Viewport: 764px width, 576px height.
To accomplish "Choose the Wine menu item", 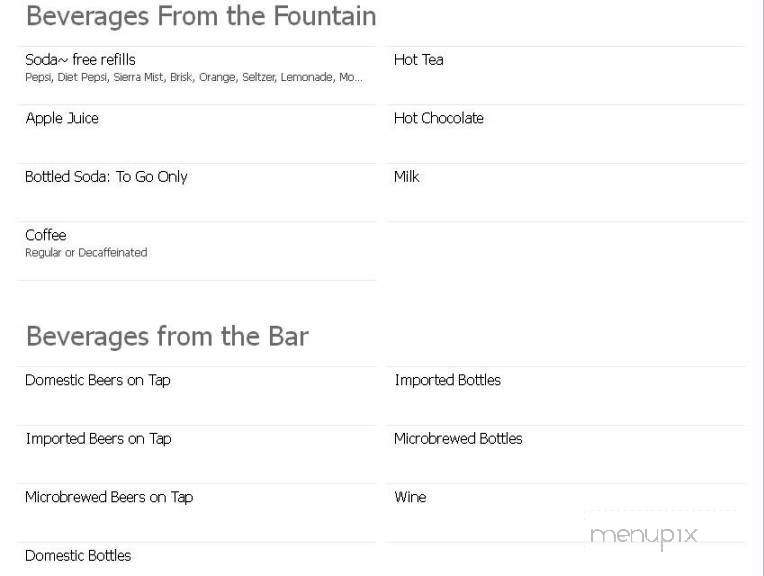I will [410, 497].
